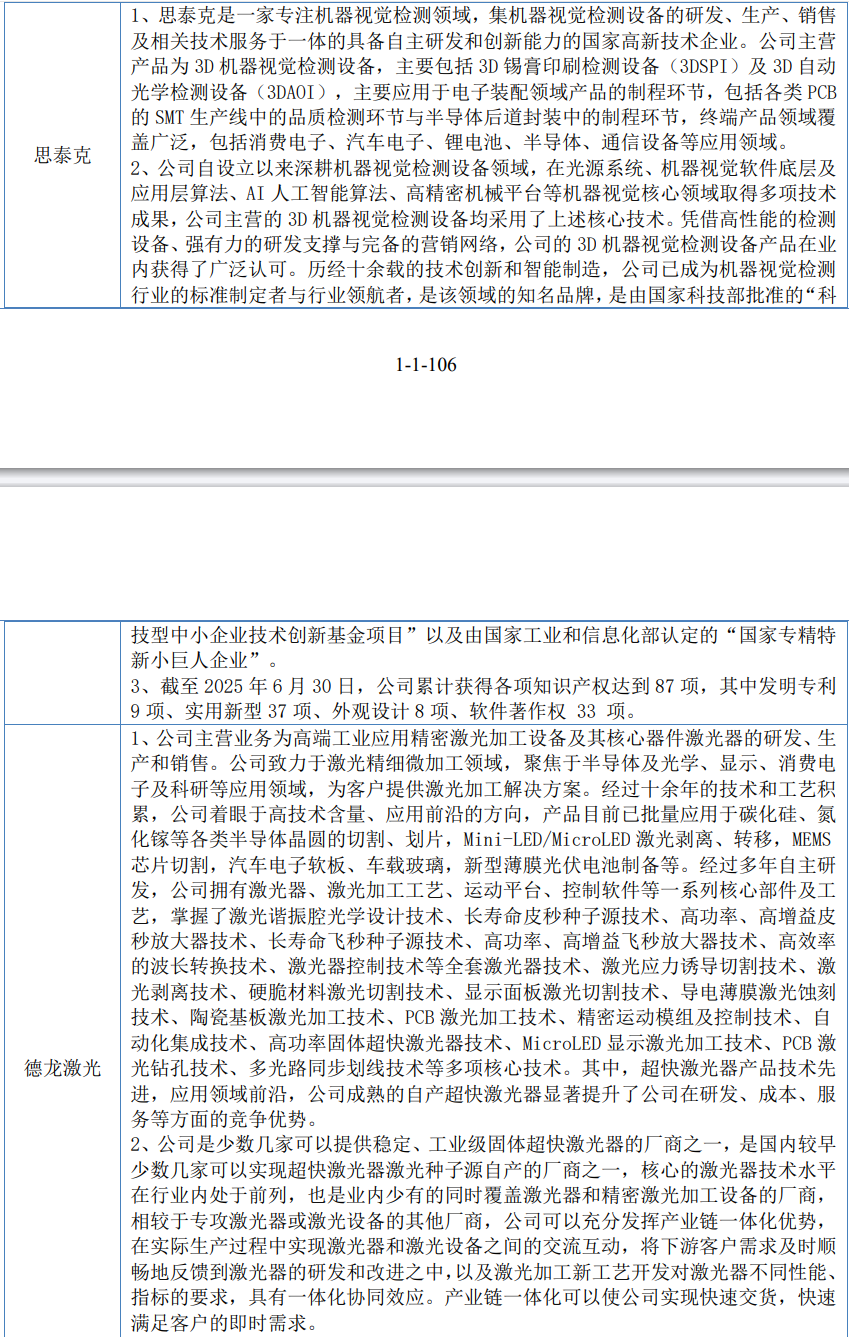Click the company name cell 思泰克
The width and height of the screenshot is (849, 1337).
tap(62, 156)
